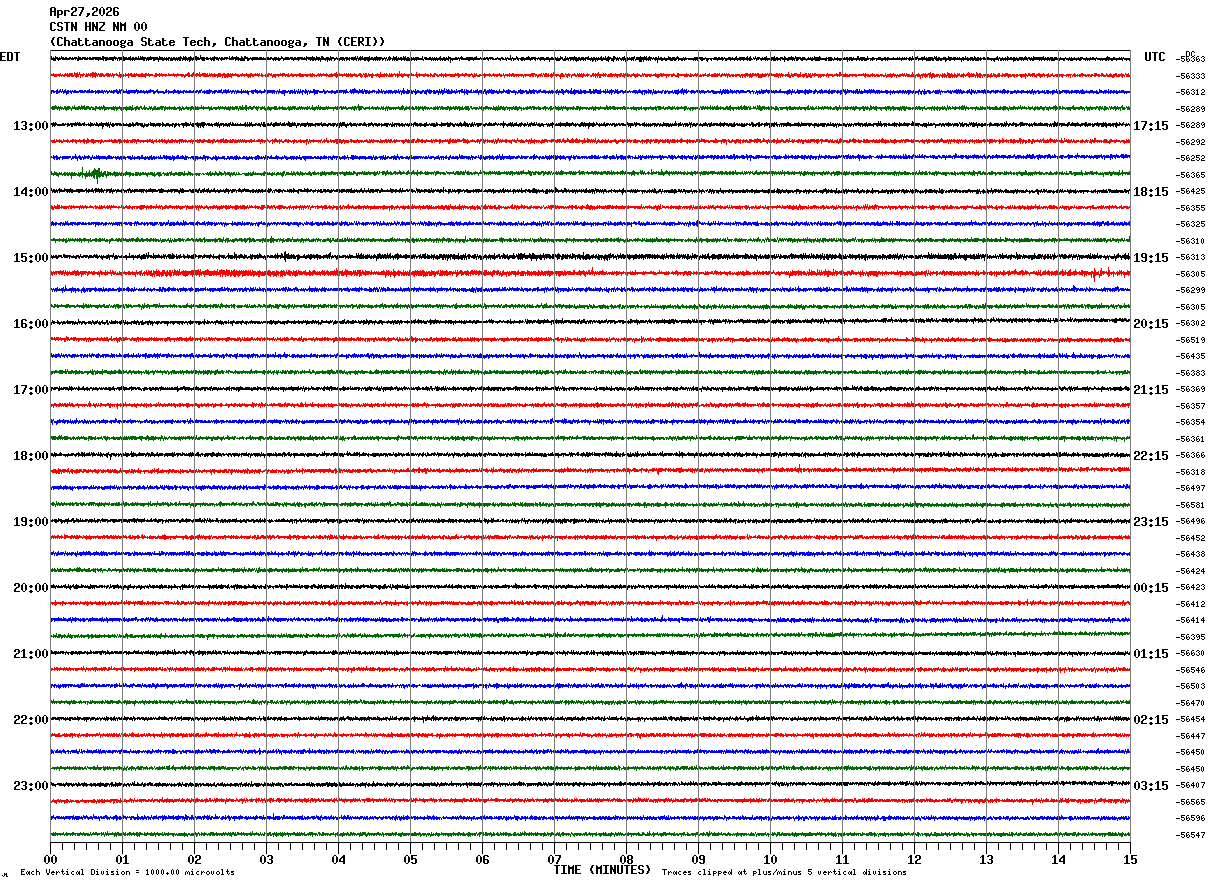Click the '15' minute tick label

pyautogui.click(x=1130, y=859)
